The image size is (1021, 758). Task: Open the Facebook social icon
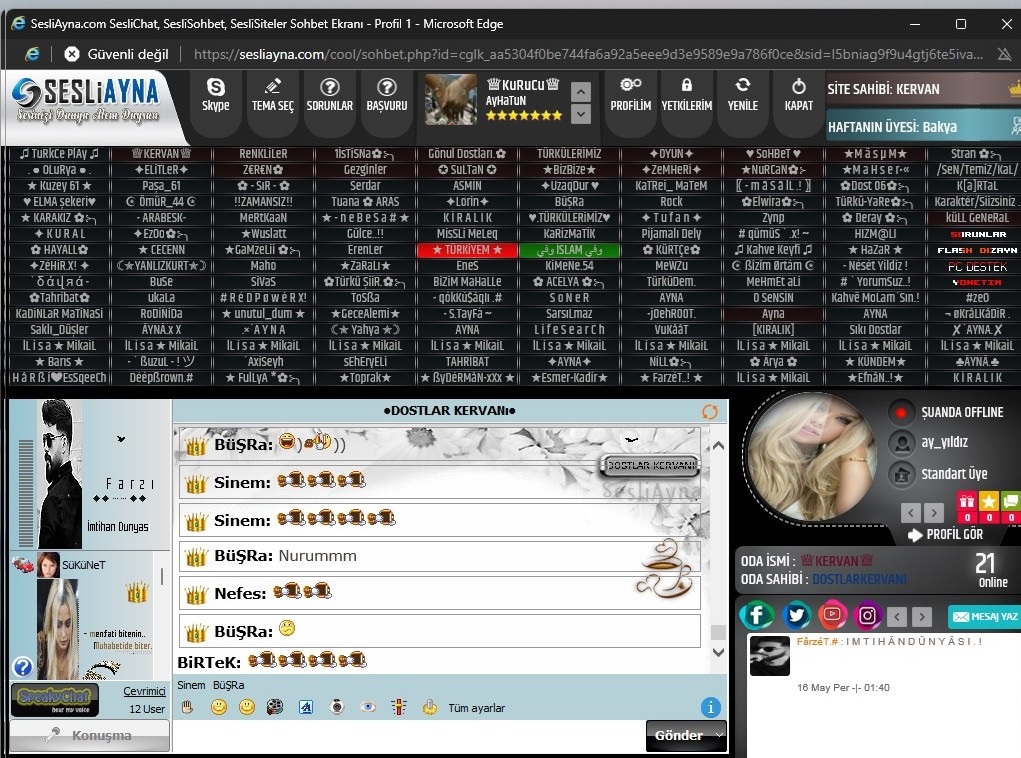click(757, 616)
